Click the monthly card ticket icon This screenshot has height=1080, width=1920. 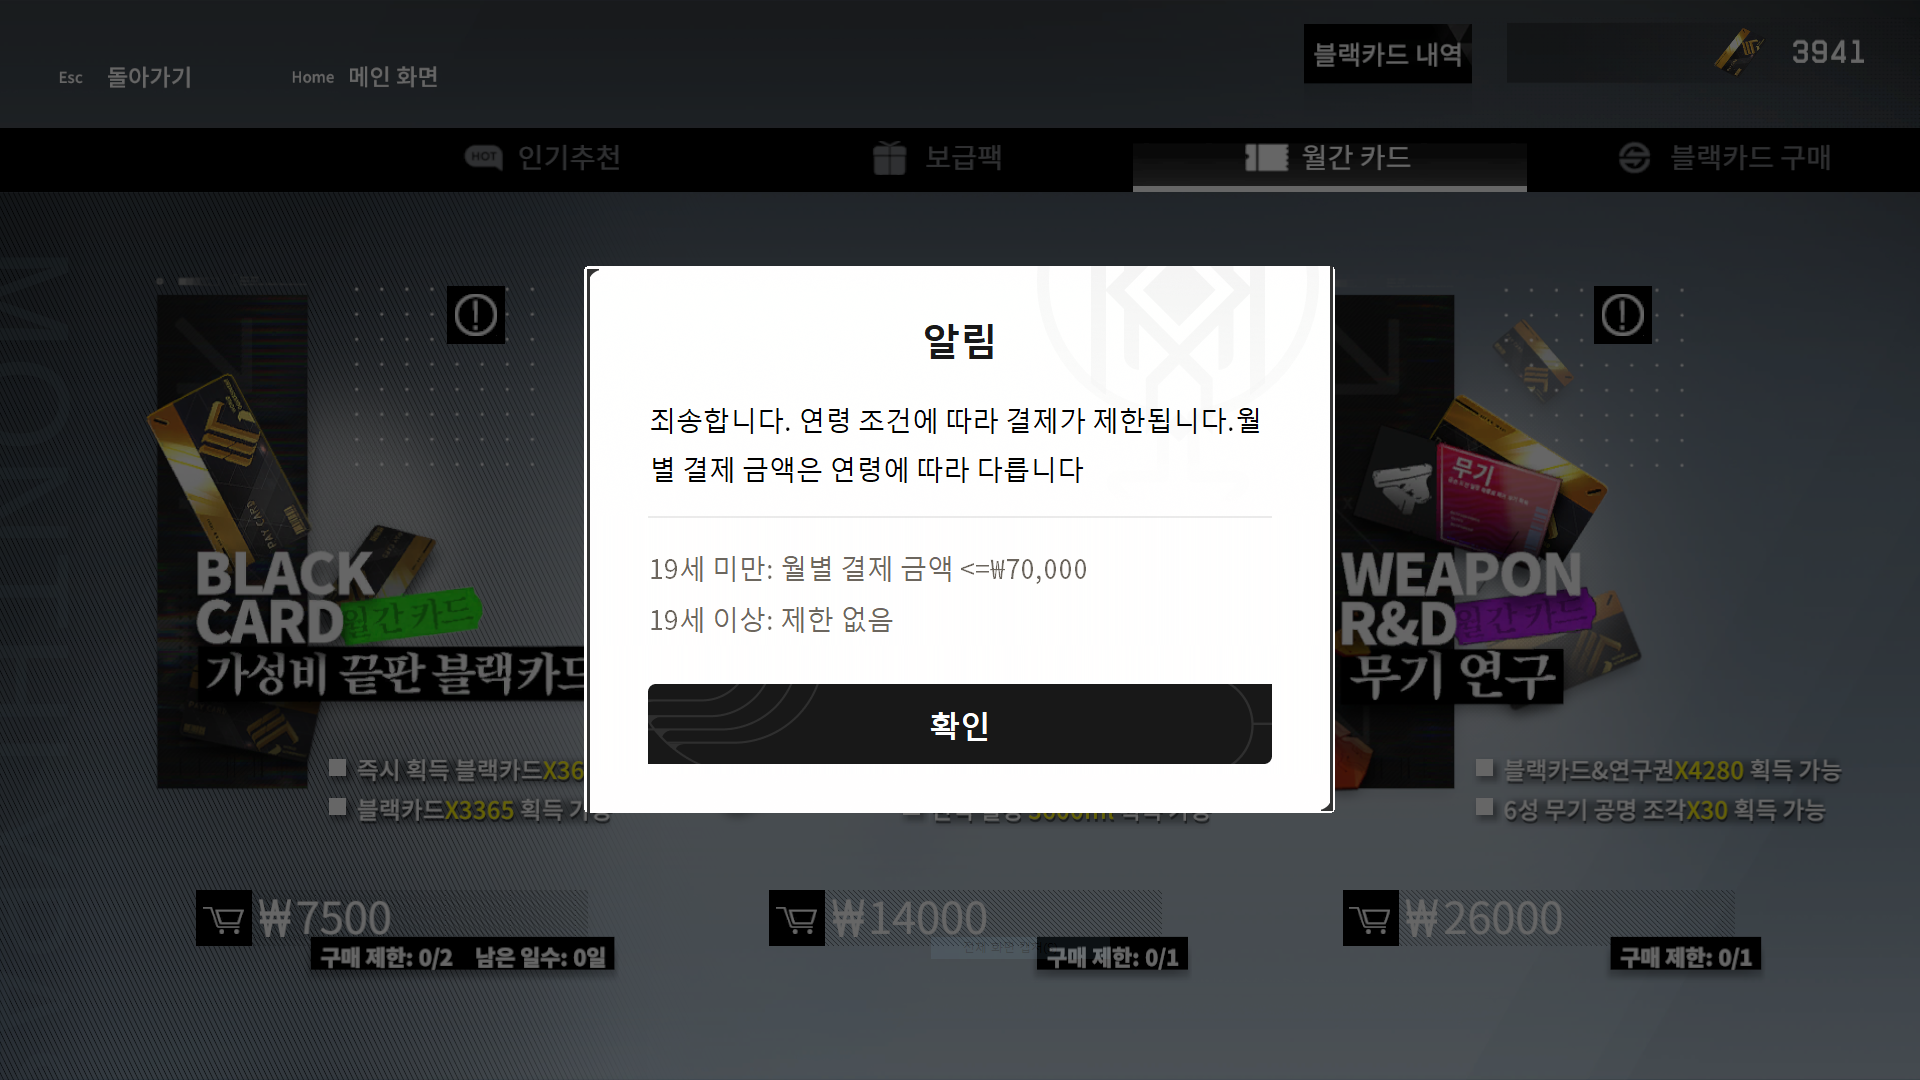click(x=1266, y=157)
